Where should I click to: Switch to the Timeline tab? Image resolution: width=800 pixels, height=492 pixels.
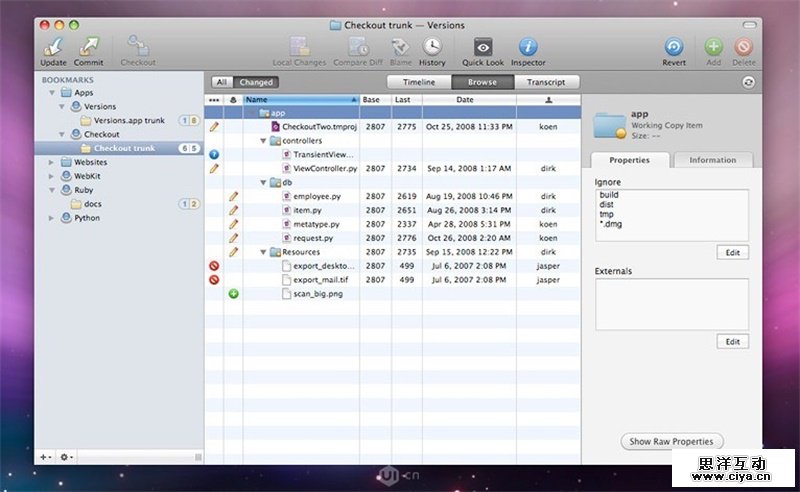[419, 82]
